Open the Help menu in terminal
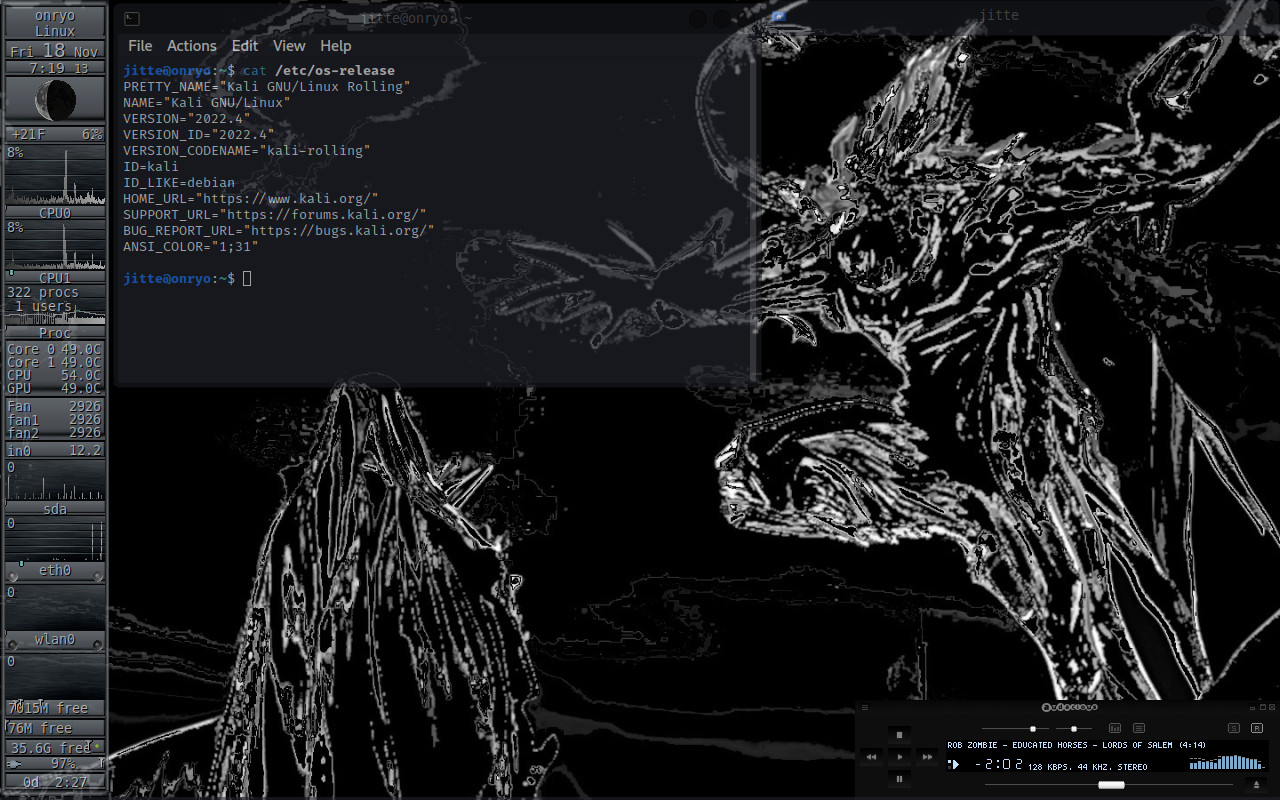 point(336,46)
